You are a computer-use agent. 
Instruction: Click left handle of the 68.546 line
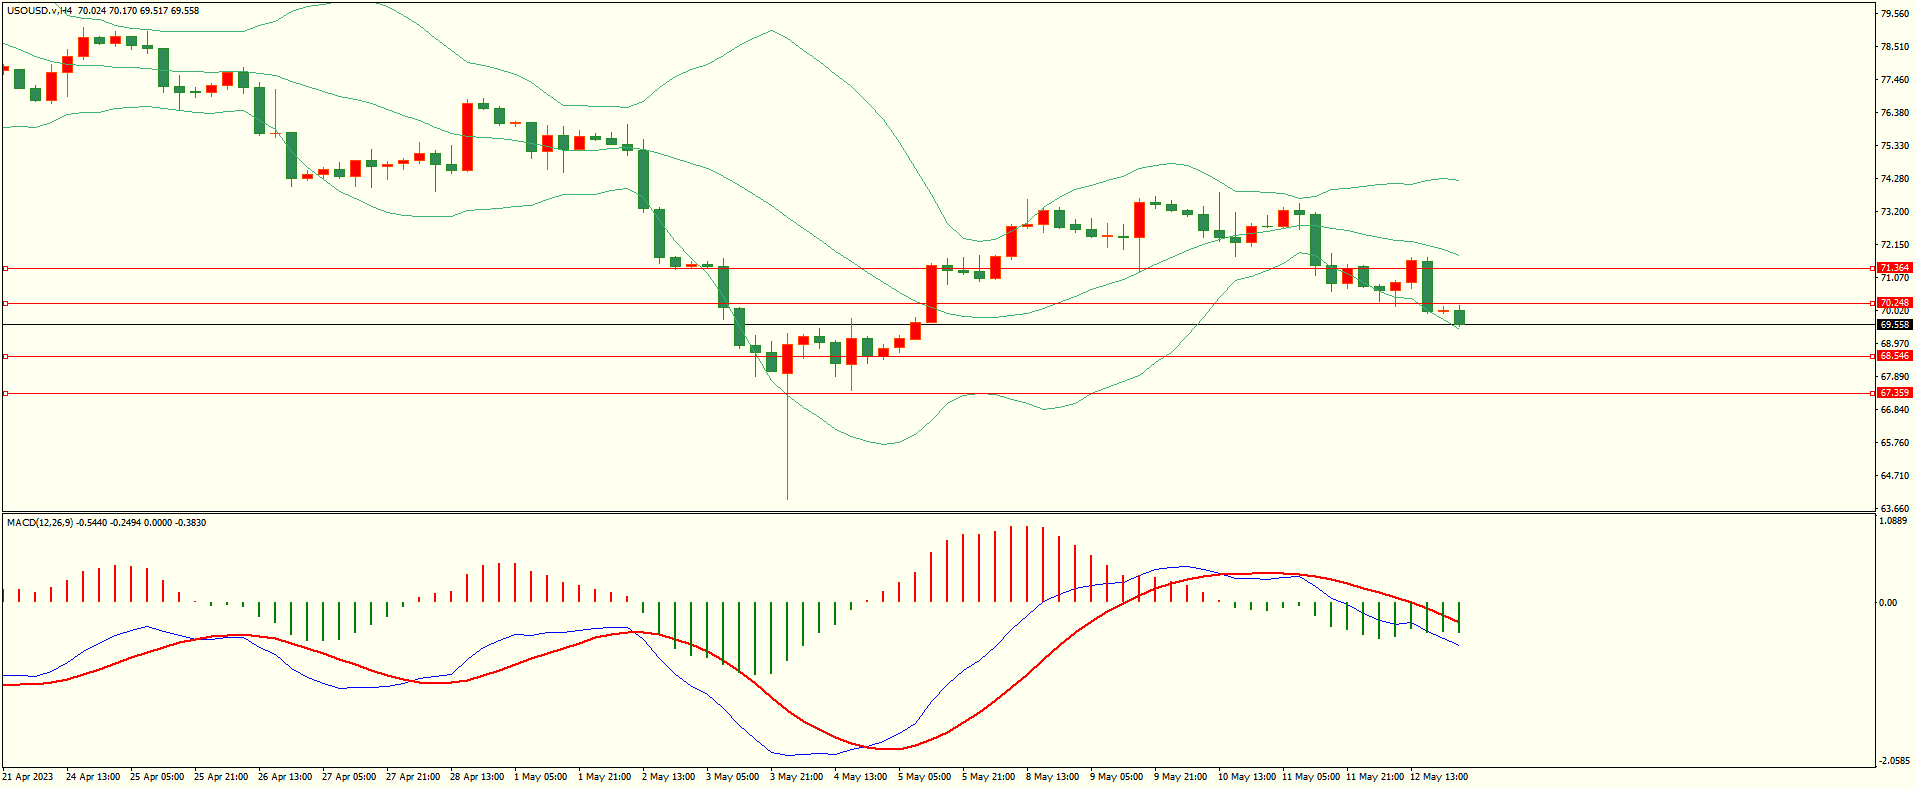coord(5,356)
